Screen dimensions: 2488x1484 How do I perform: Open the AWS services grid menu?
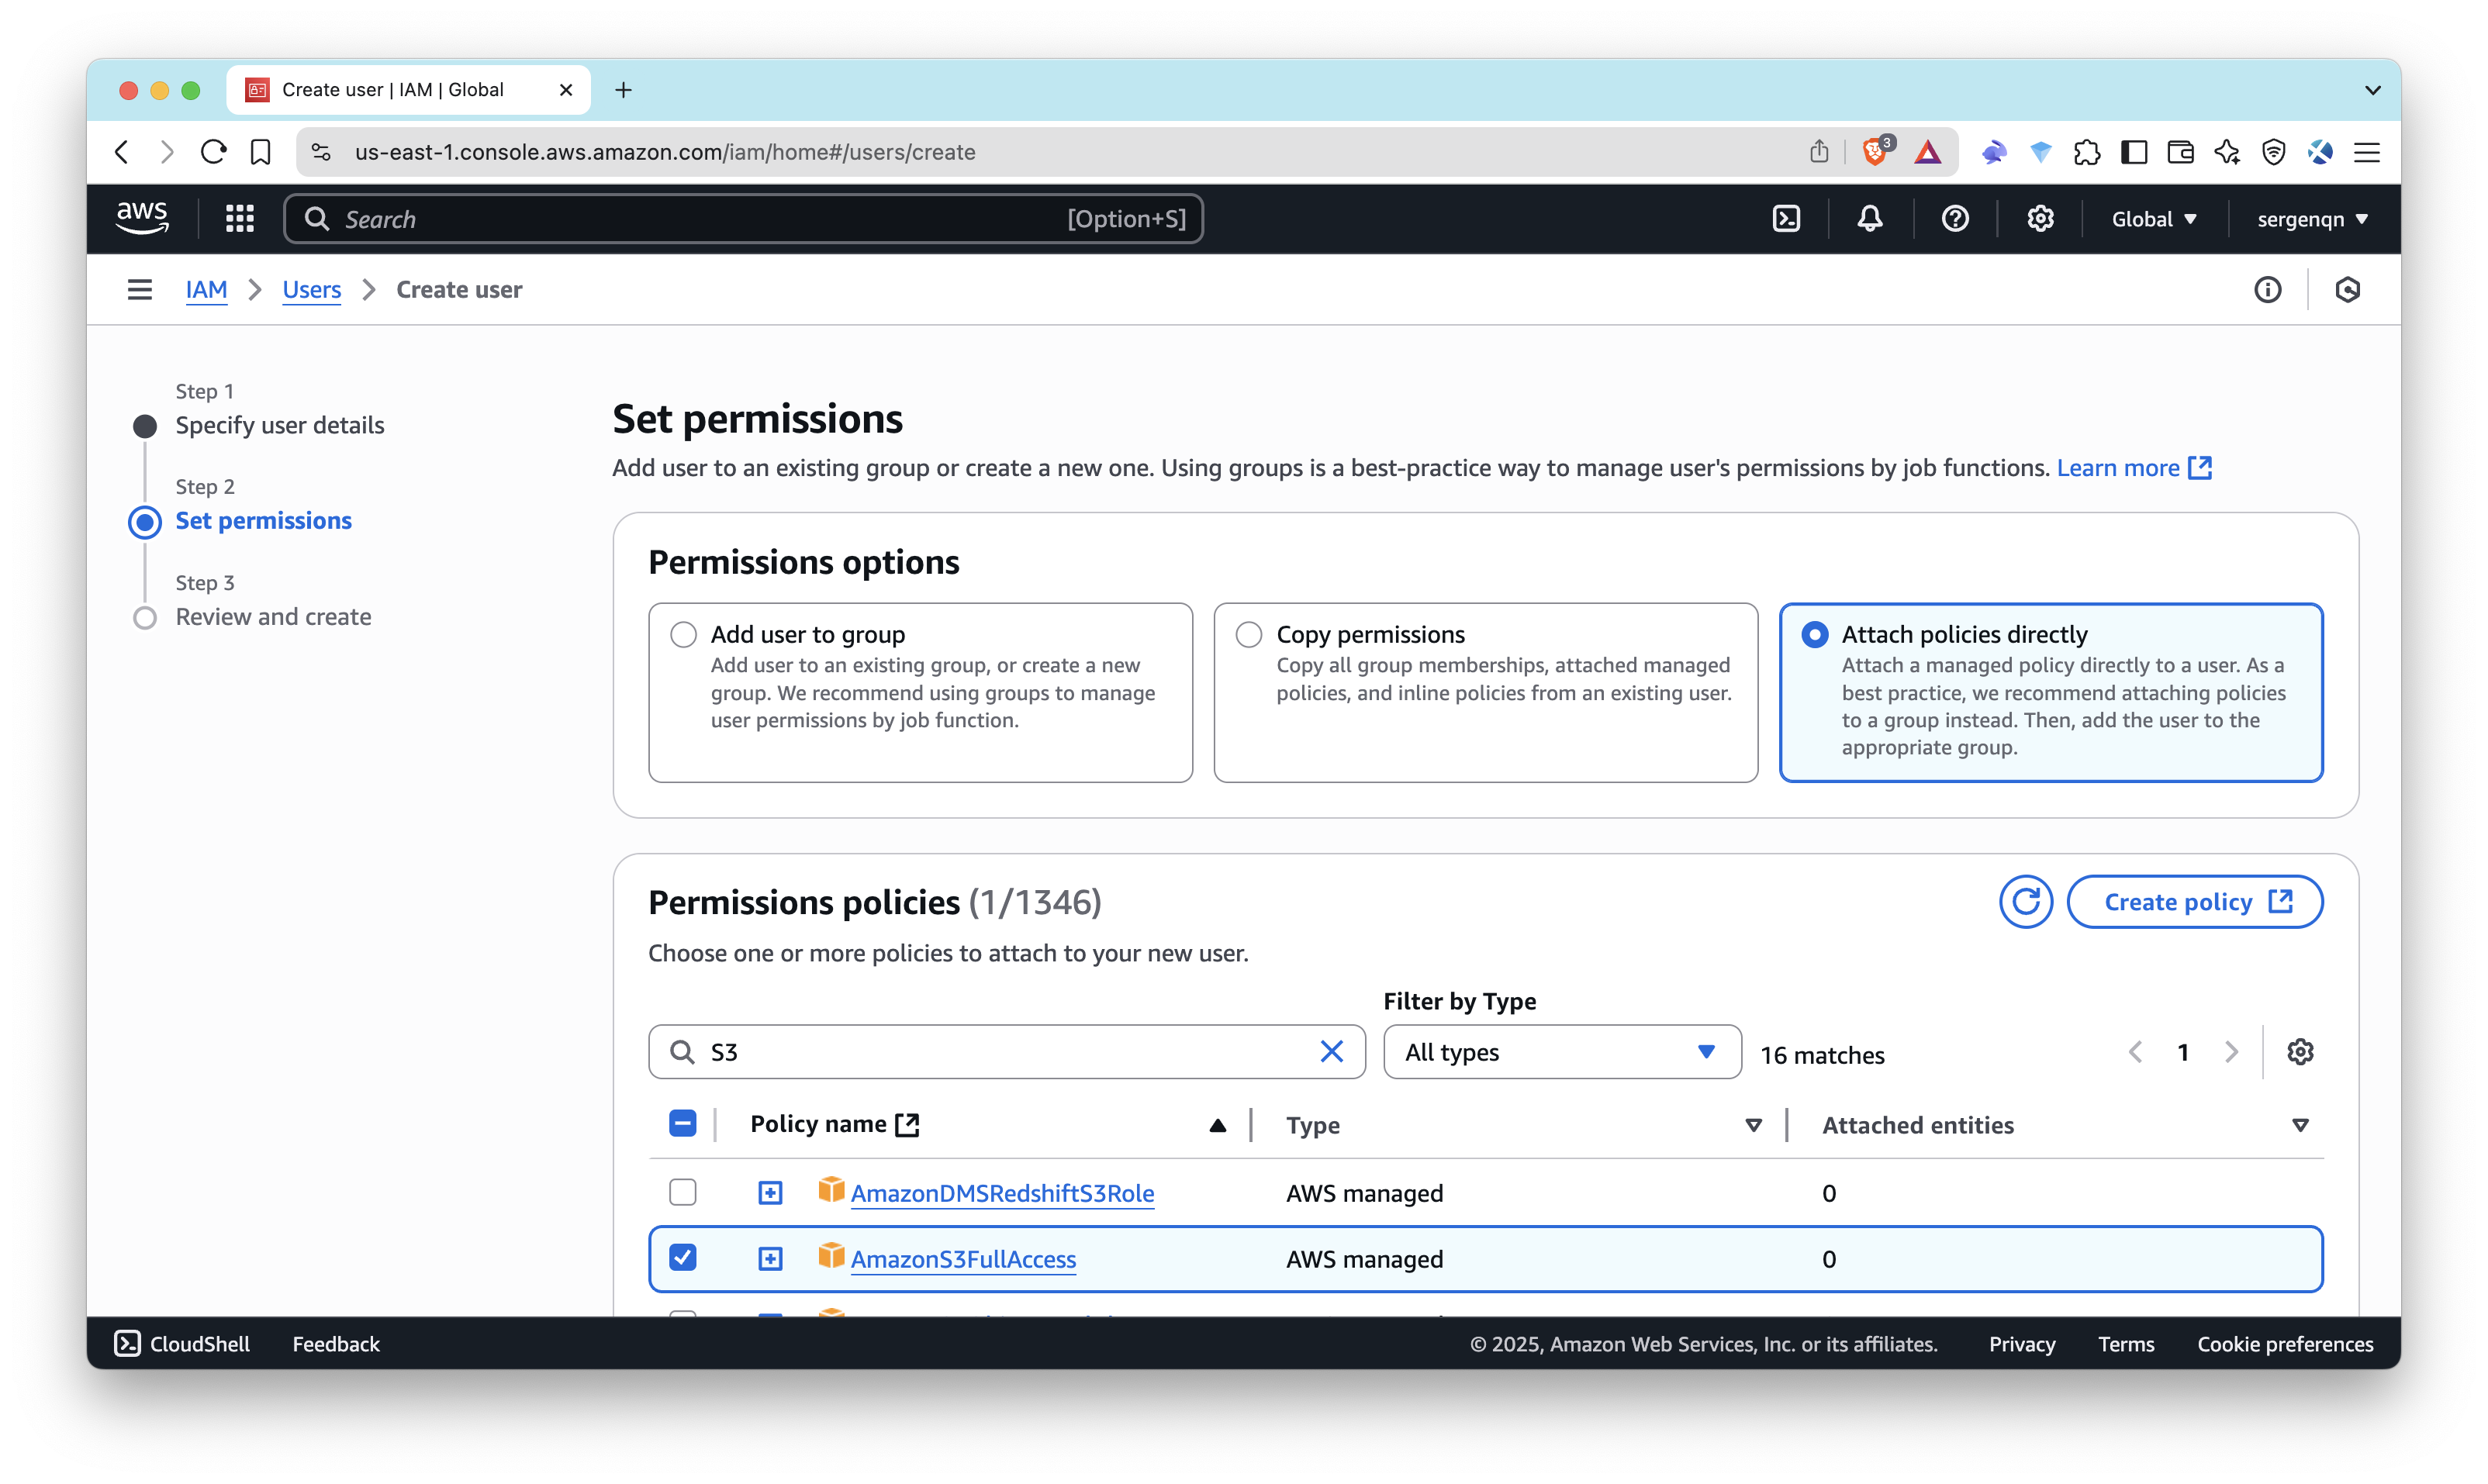[240, 218]
